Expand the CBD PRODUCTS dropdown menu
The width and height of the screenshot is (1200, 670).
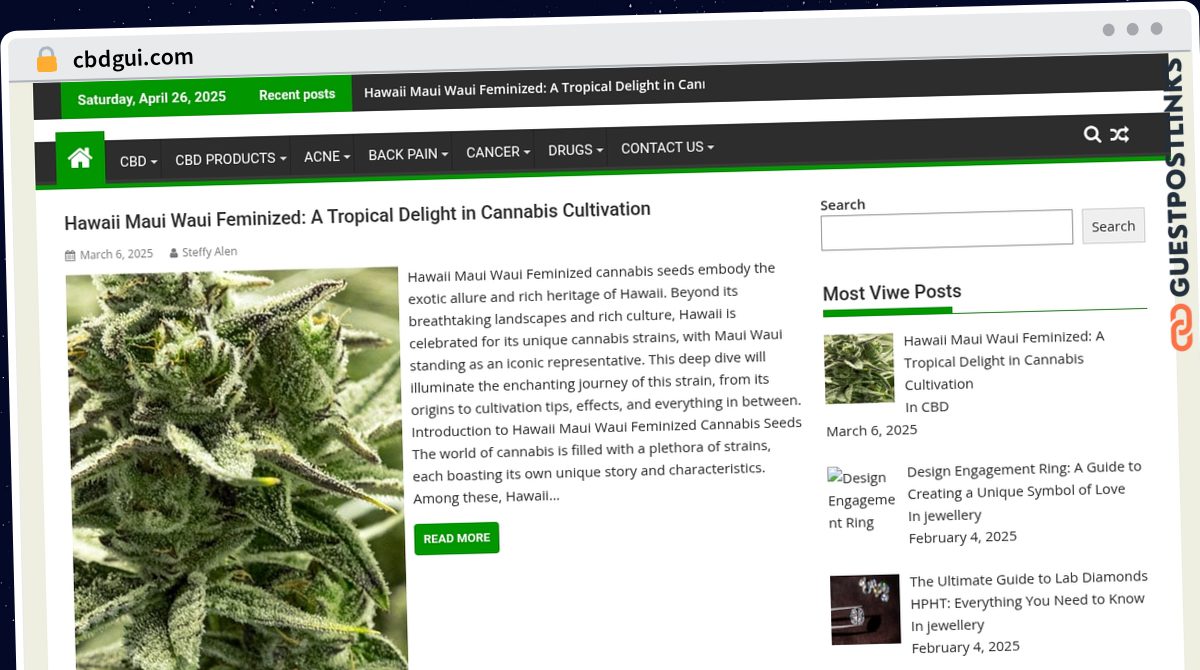click(230, 159)
